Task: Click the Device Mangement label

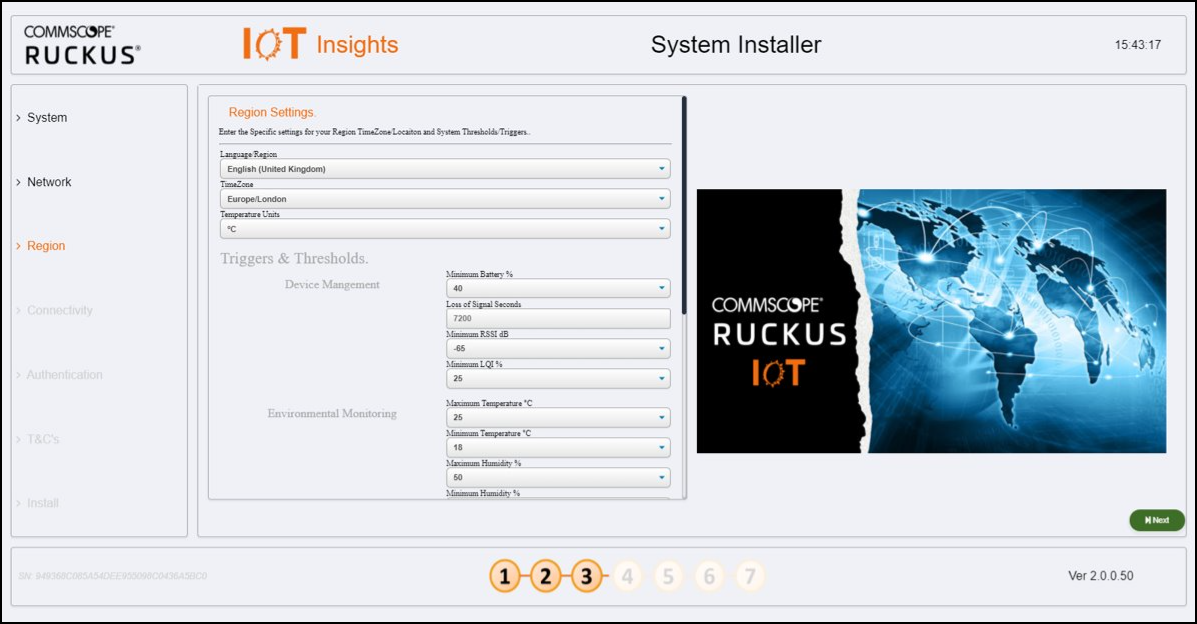Action: [332, 284]
